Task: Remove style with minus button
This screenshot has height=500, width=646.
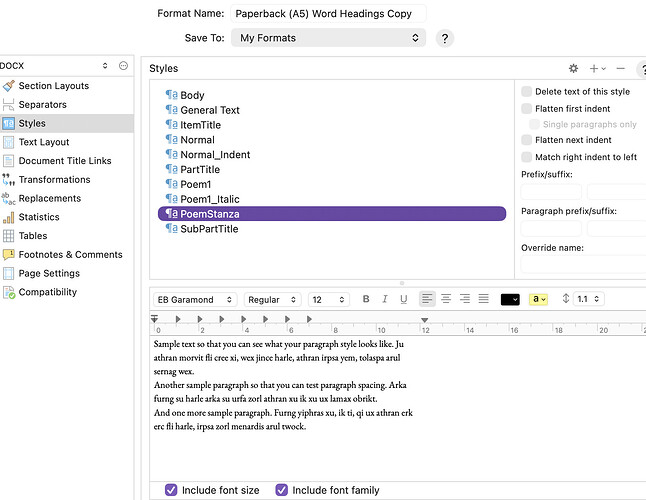Action: click(x=620, y=68)
